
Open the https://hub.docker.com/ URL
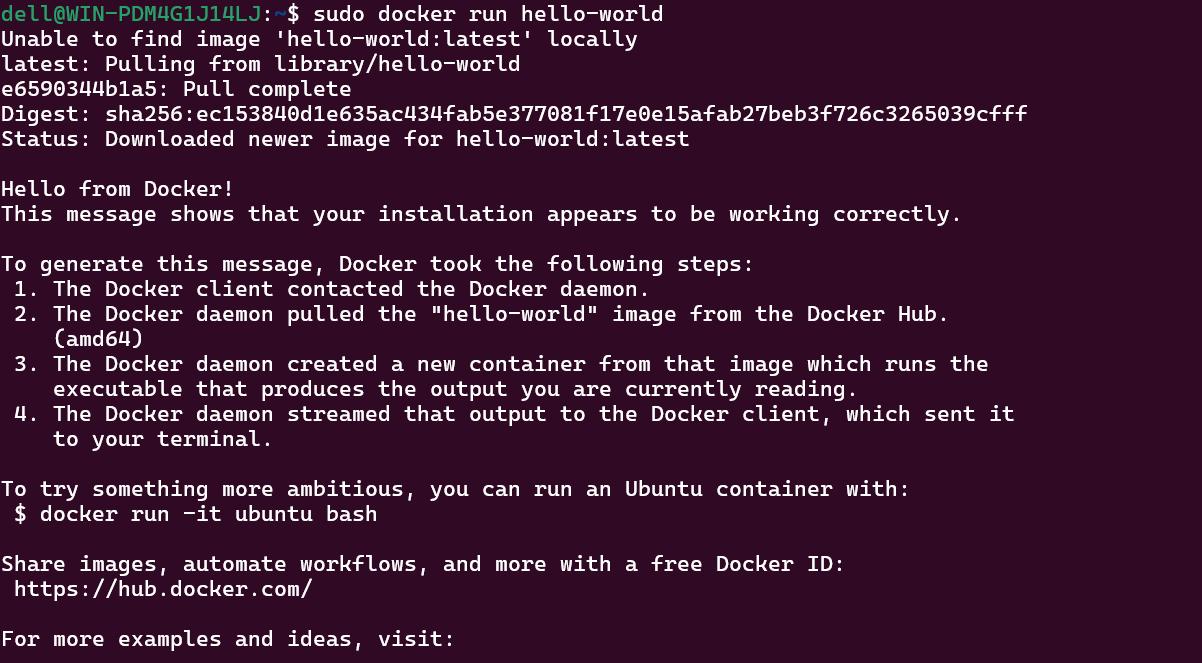(163, 589)
